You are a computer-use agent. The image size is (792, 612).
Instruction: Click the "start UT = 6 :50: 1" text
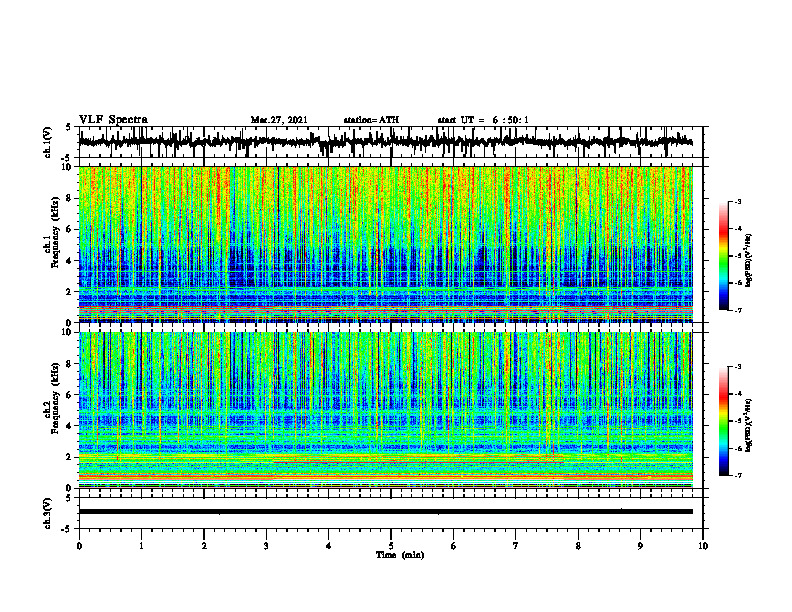[x=483, y=120]
